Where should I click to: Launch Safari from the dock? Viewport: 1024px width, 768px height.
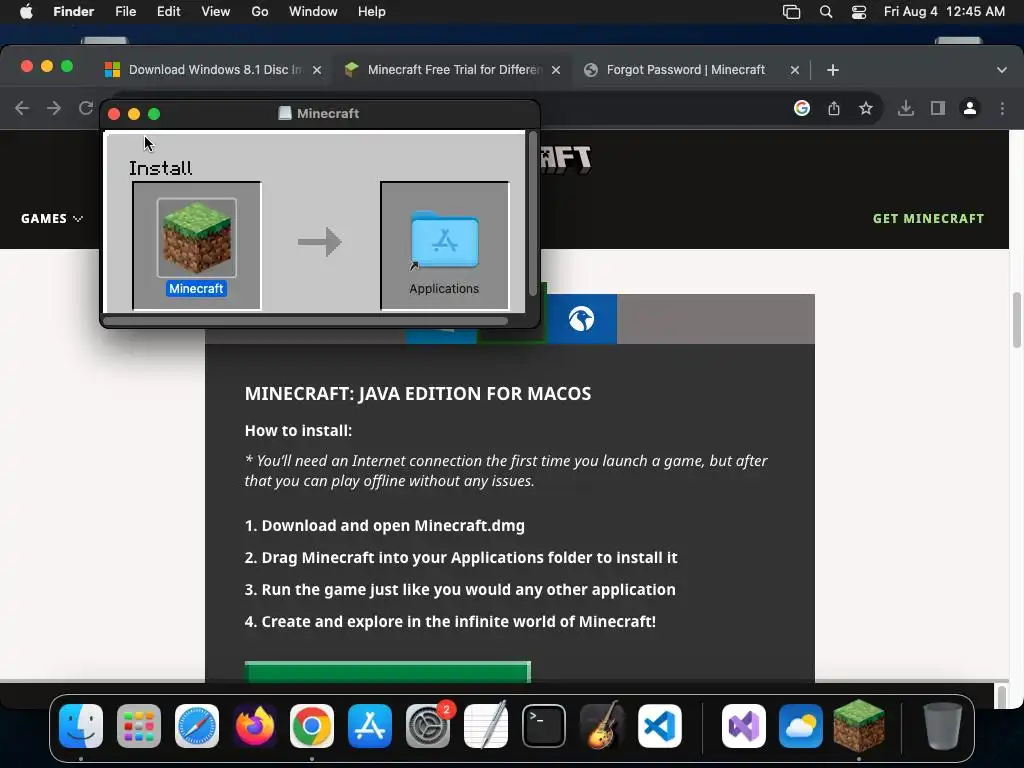[x=197, y=726]
